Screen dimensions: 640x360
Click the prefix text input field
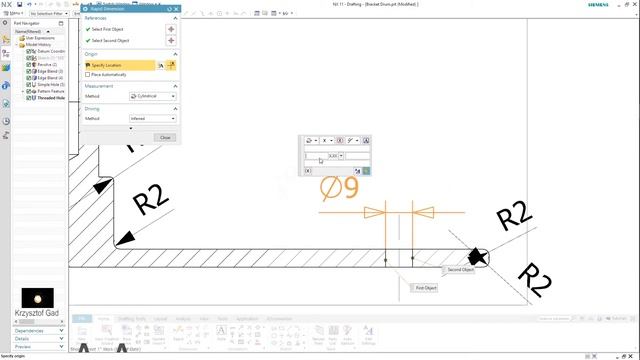[316, 156]
